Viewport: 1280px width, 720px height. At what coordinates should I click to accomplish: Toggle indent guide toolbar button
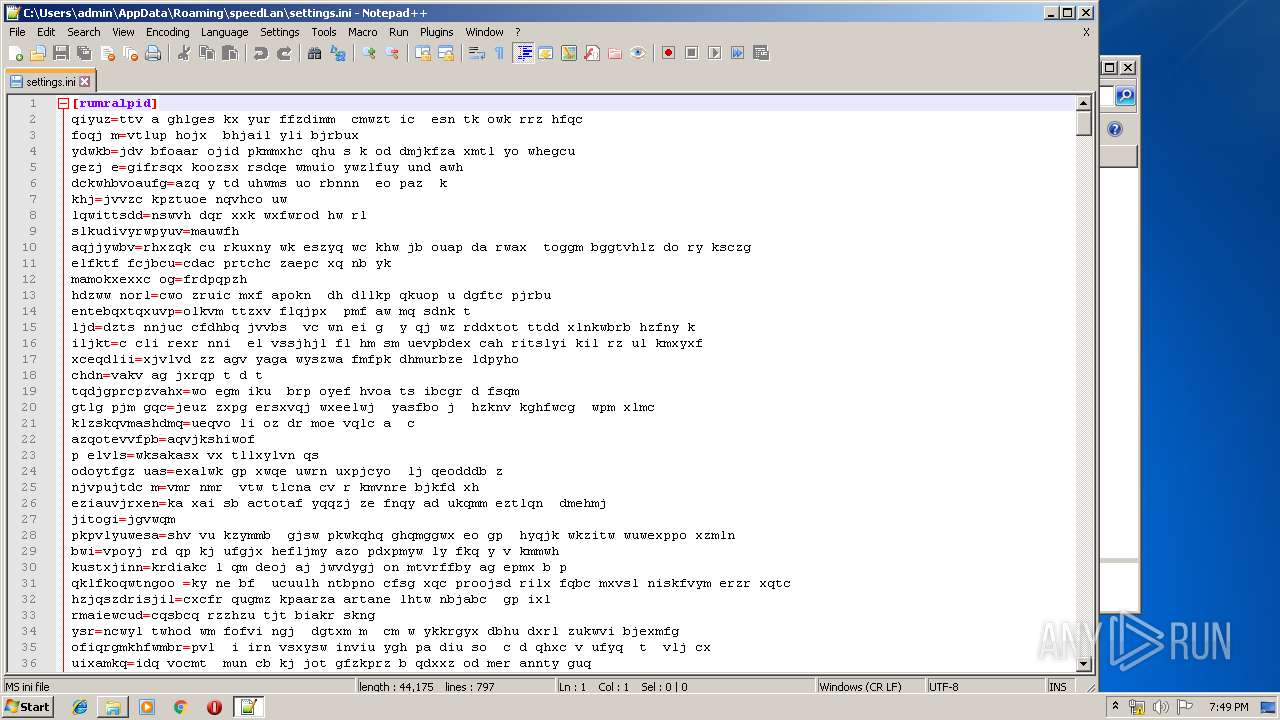coord(523,53)
